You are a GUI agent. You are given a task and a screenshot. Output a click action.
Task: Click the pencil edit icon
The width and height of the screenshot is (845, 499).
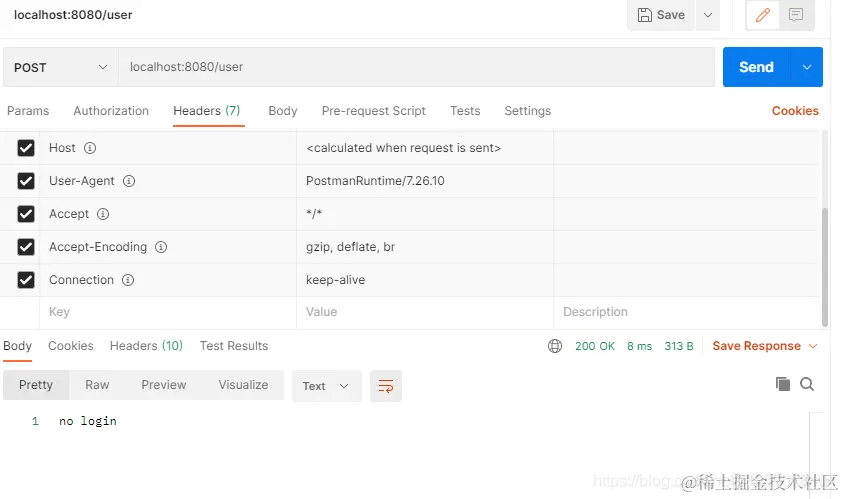[x=764, y=15]
